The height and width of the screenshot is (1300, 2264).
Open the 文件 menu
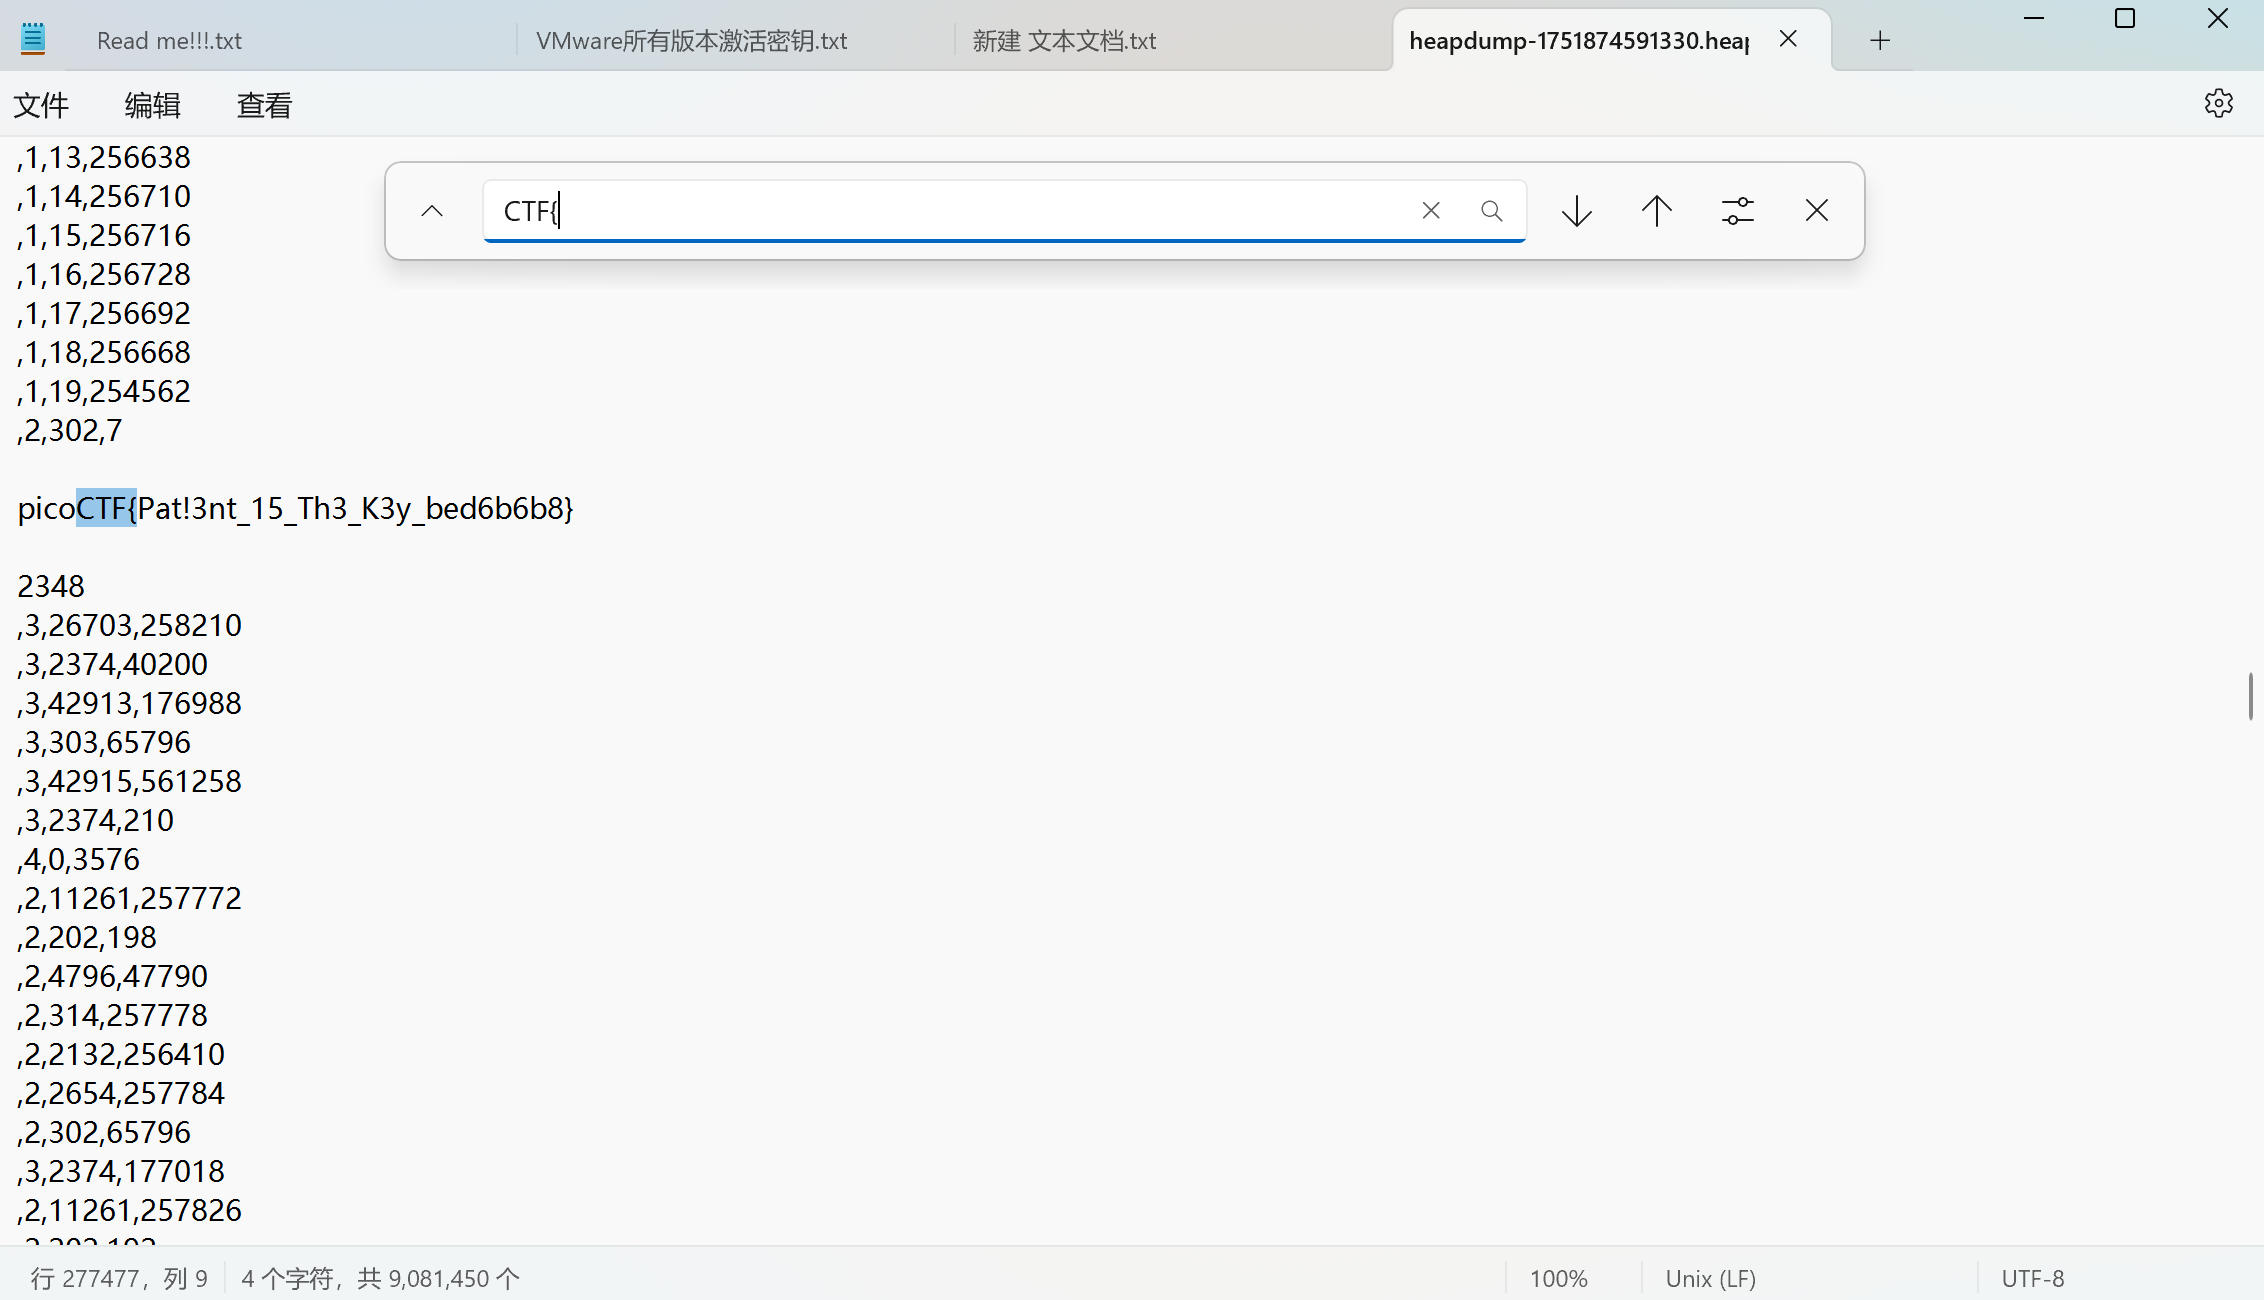point(41,105)
